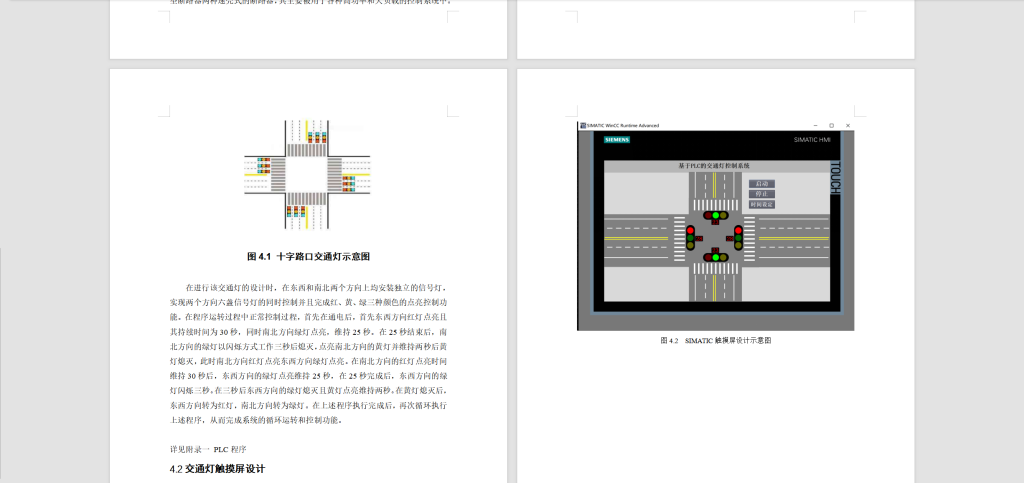Open the 时间设定 time setting button

[762, 204]
